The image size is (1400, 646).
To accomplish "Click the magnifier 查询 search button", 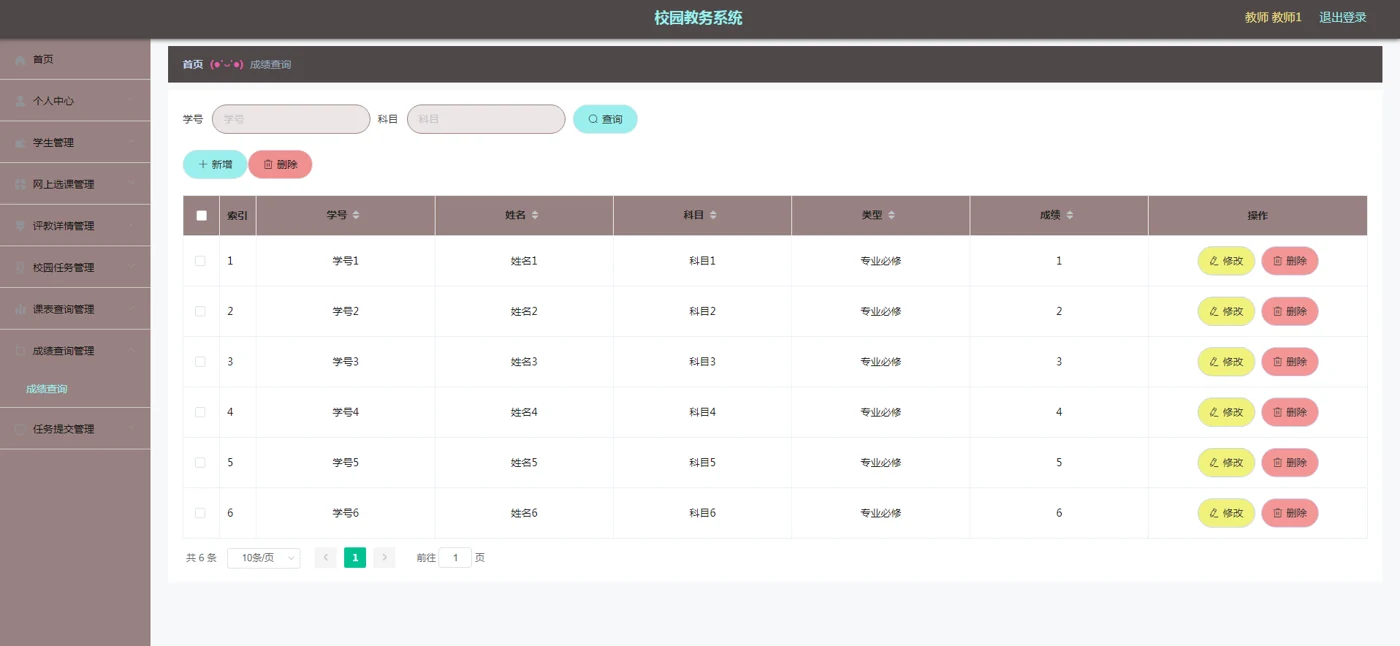I will click(x=605, y=119).
